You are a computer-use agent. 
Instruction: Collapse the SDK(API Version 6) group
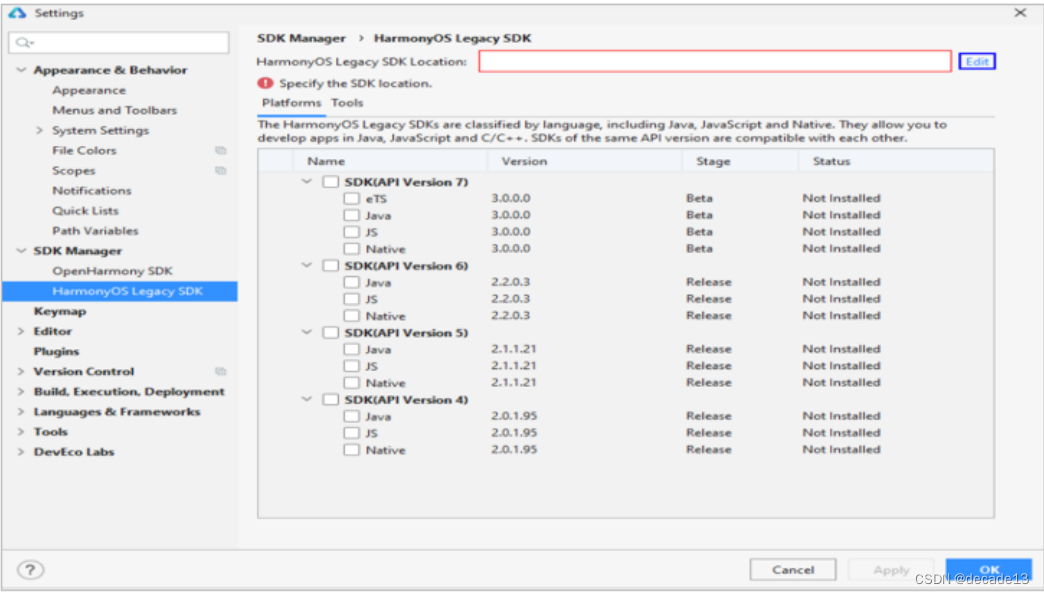pyautogui.click(x=307, y=265)
